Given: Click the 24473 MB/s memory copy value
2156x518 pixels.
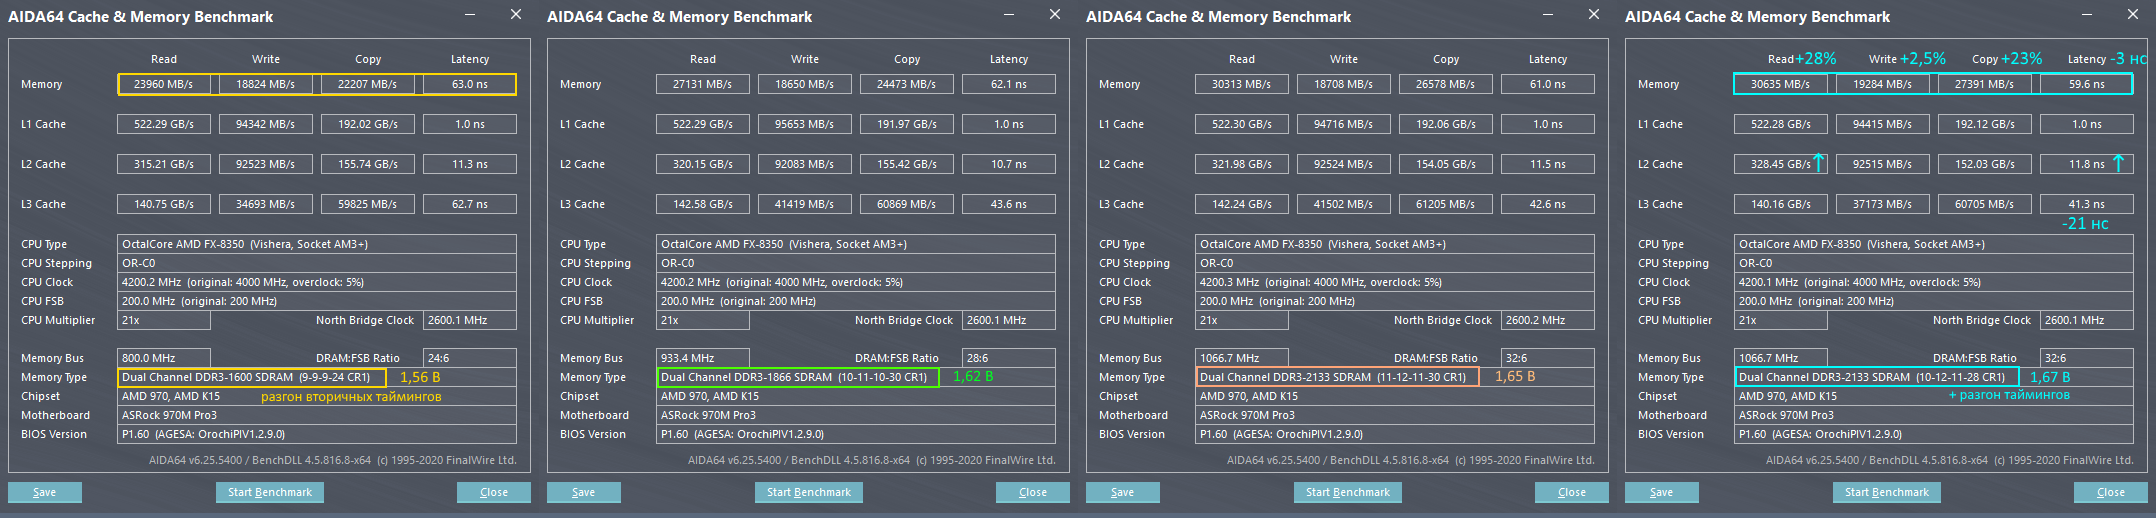Looking at the screenshot, I should click(907, 84).
